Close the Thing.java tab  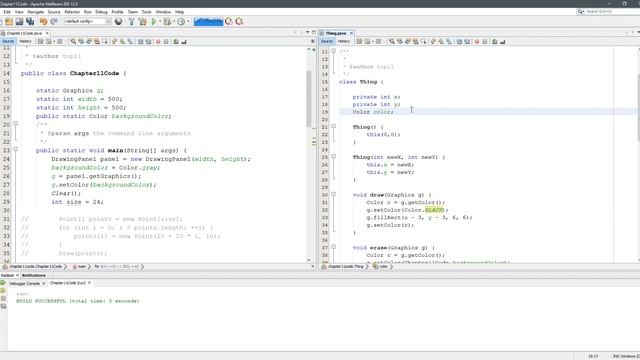pyautogui.click(x=351, y=33)
